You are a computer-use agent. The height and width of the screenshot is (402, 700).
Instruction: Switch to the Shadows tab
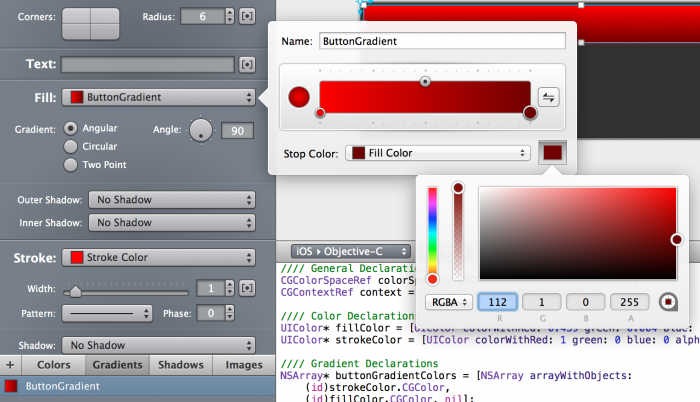click(x=180, y=365)
